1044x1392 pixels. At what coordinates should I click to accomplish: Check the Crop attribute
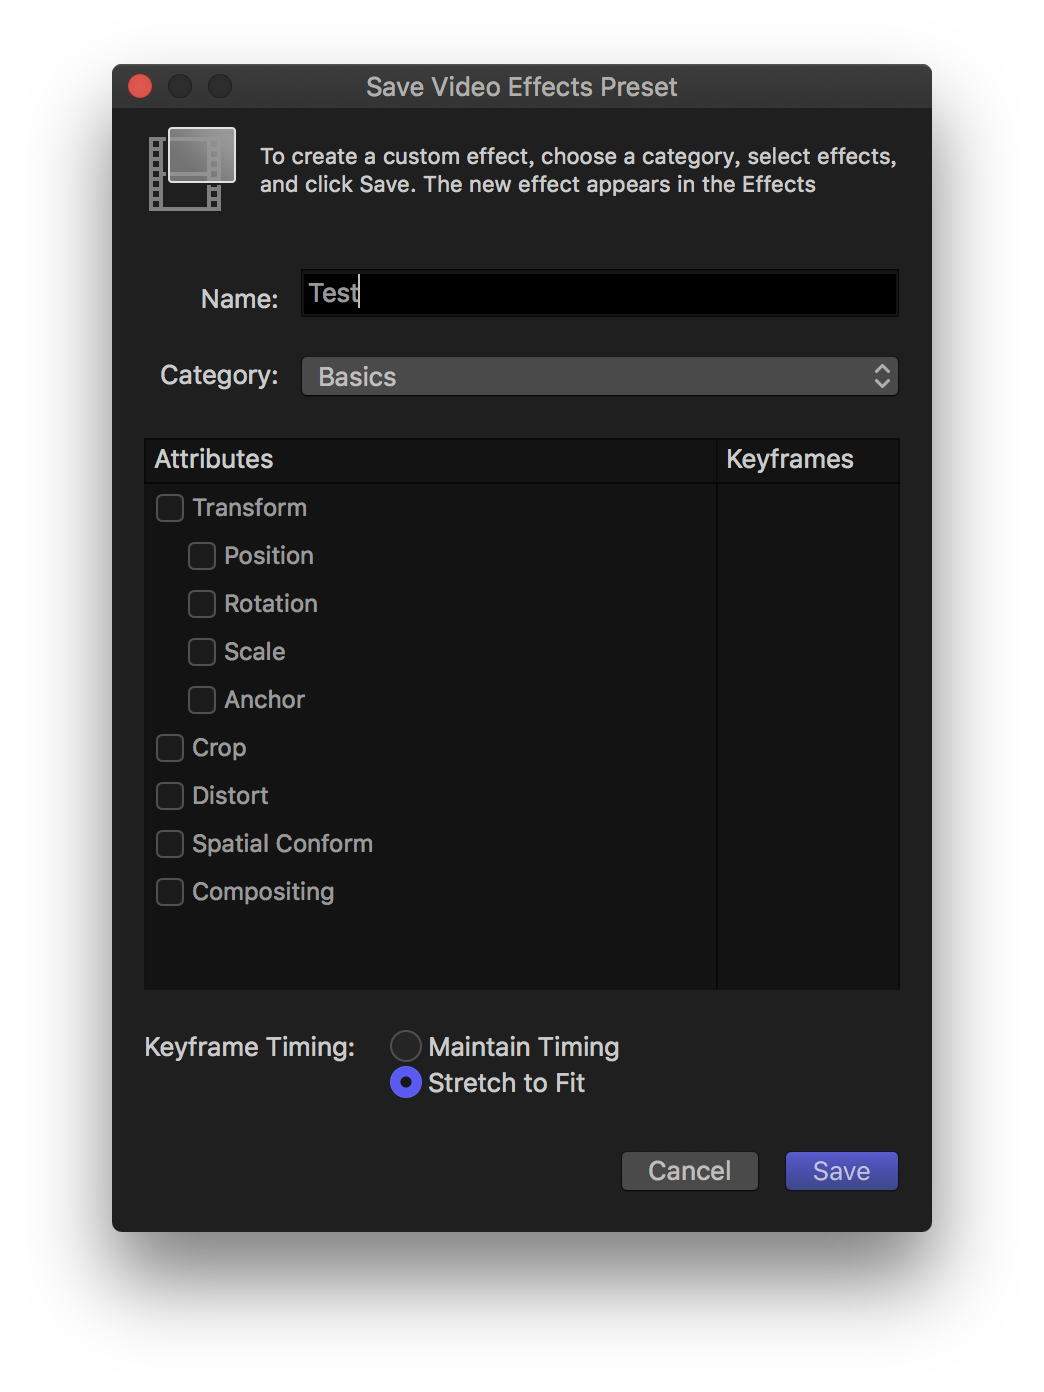(170, 748)
